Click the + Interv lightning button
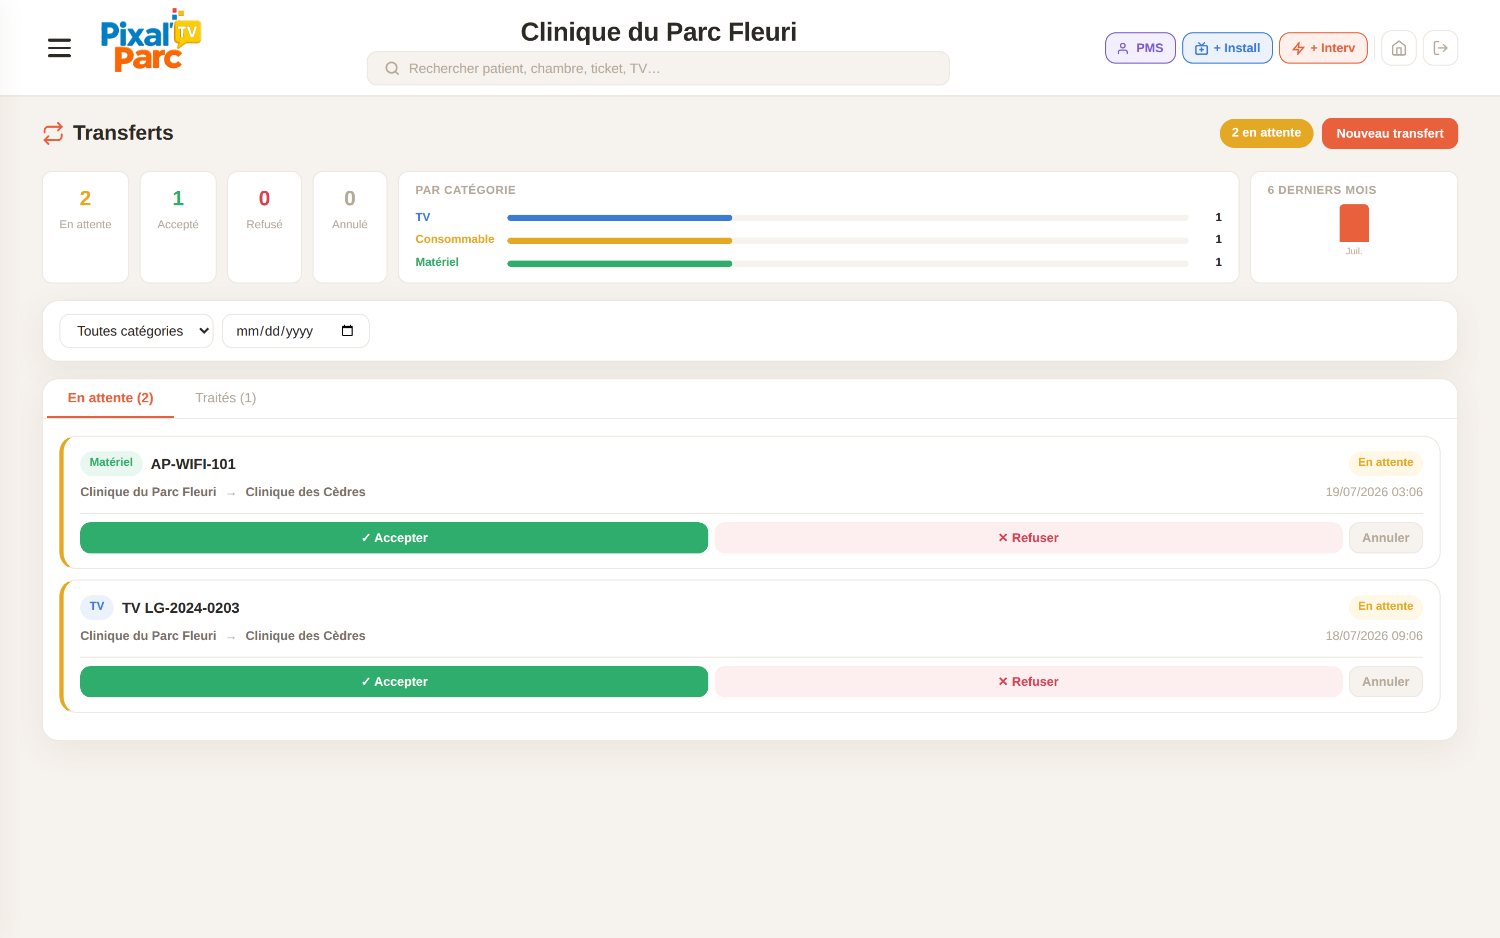The image size is (1500, 938). pos(1323,48)
